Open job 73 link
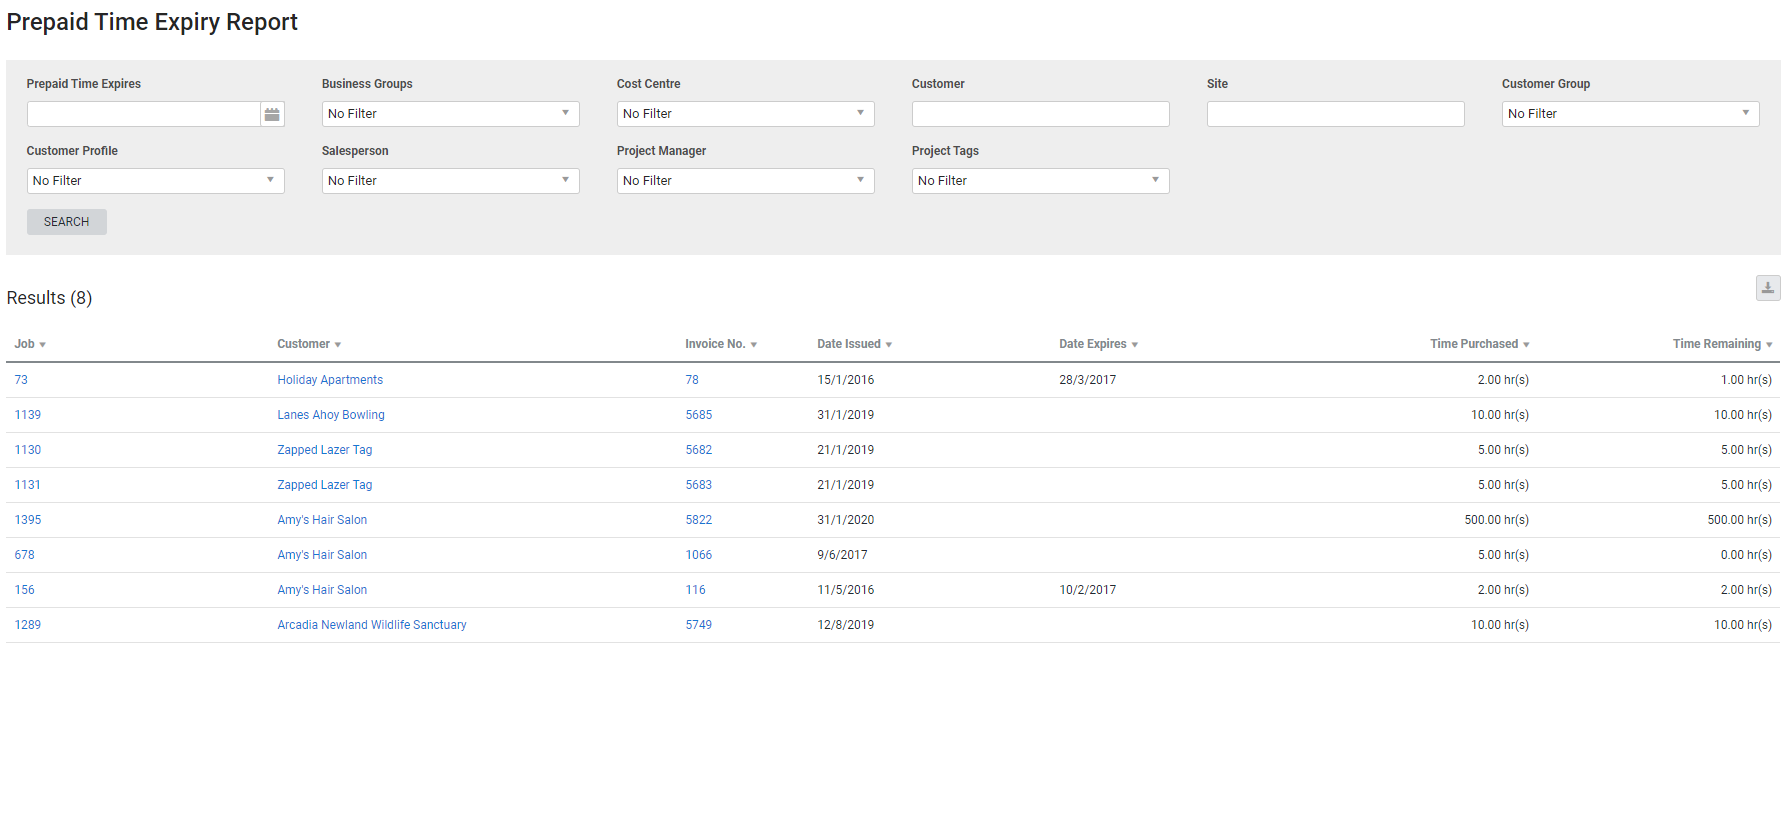The width and height of the screenshot is (1787, 838). [x=21, y=380]
